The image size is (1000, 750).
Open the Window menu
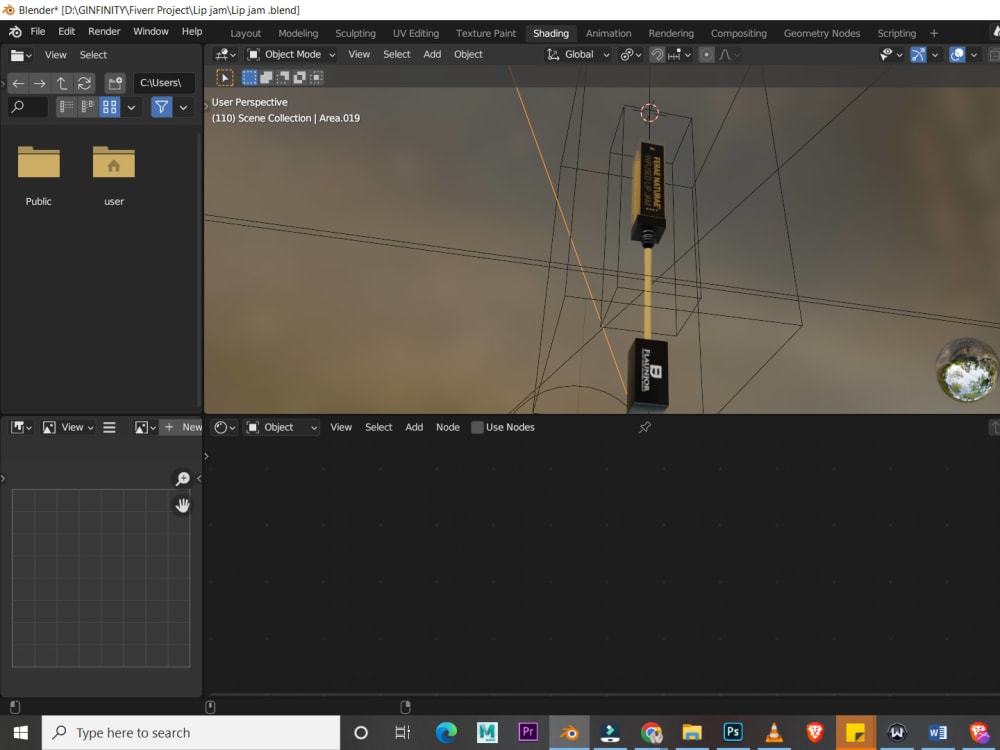(151, 31)
